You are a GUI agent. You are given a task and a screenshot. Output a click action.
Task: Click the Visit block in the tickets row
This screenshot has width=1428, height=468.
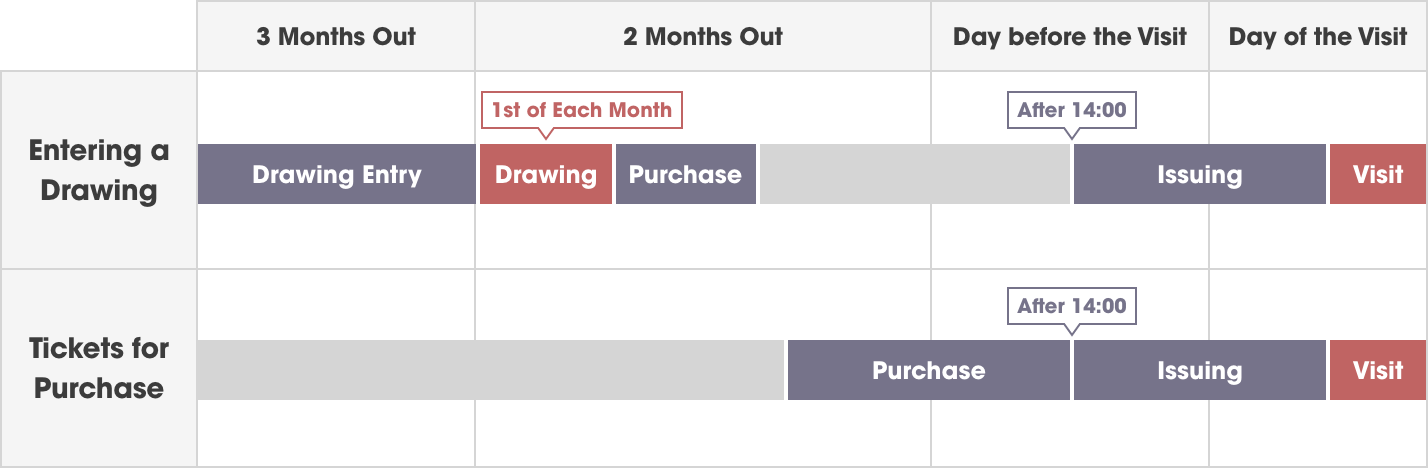(x=1378, y=371)
